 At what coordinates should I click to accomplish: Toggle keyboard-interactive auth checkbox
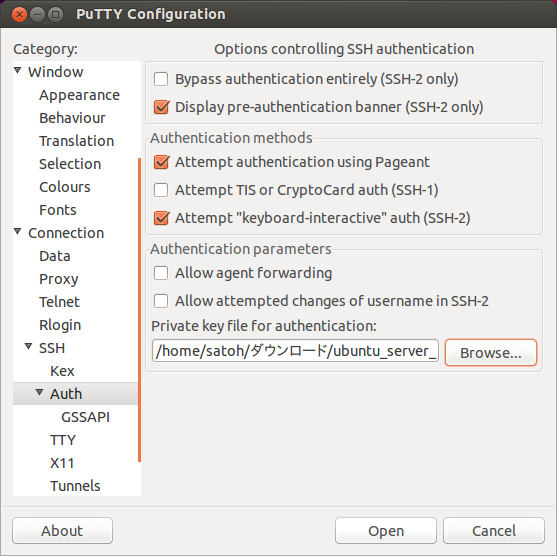(x=161, y=218)
